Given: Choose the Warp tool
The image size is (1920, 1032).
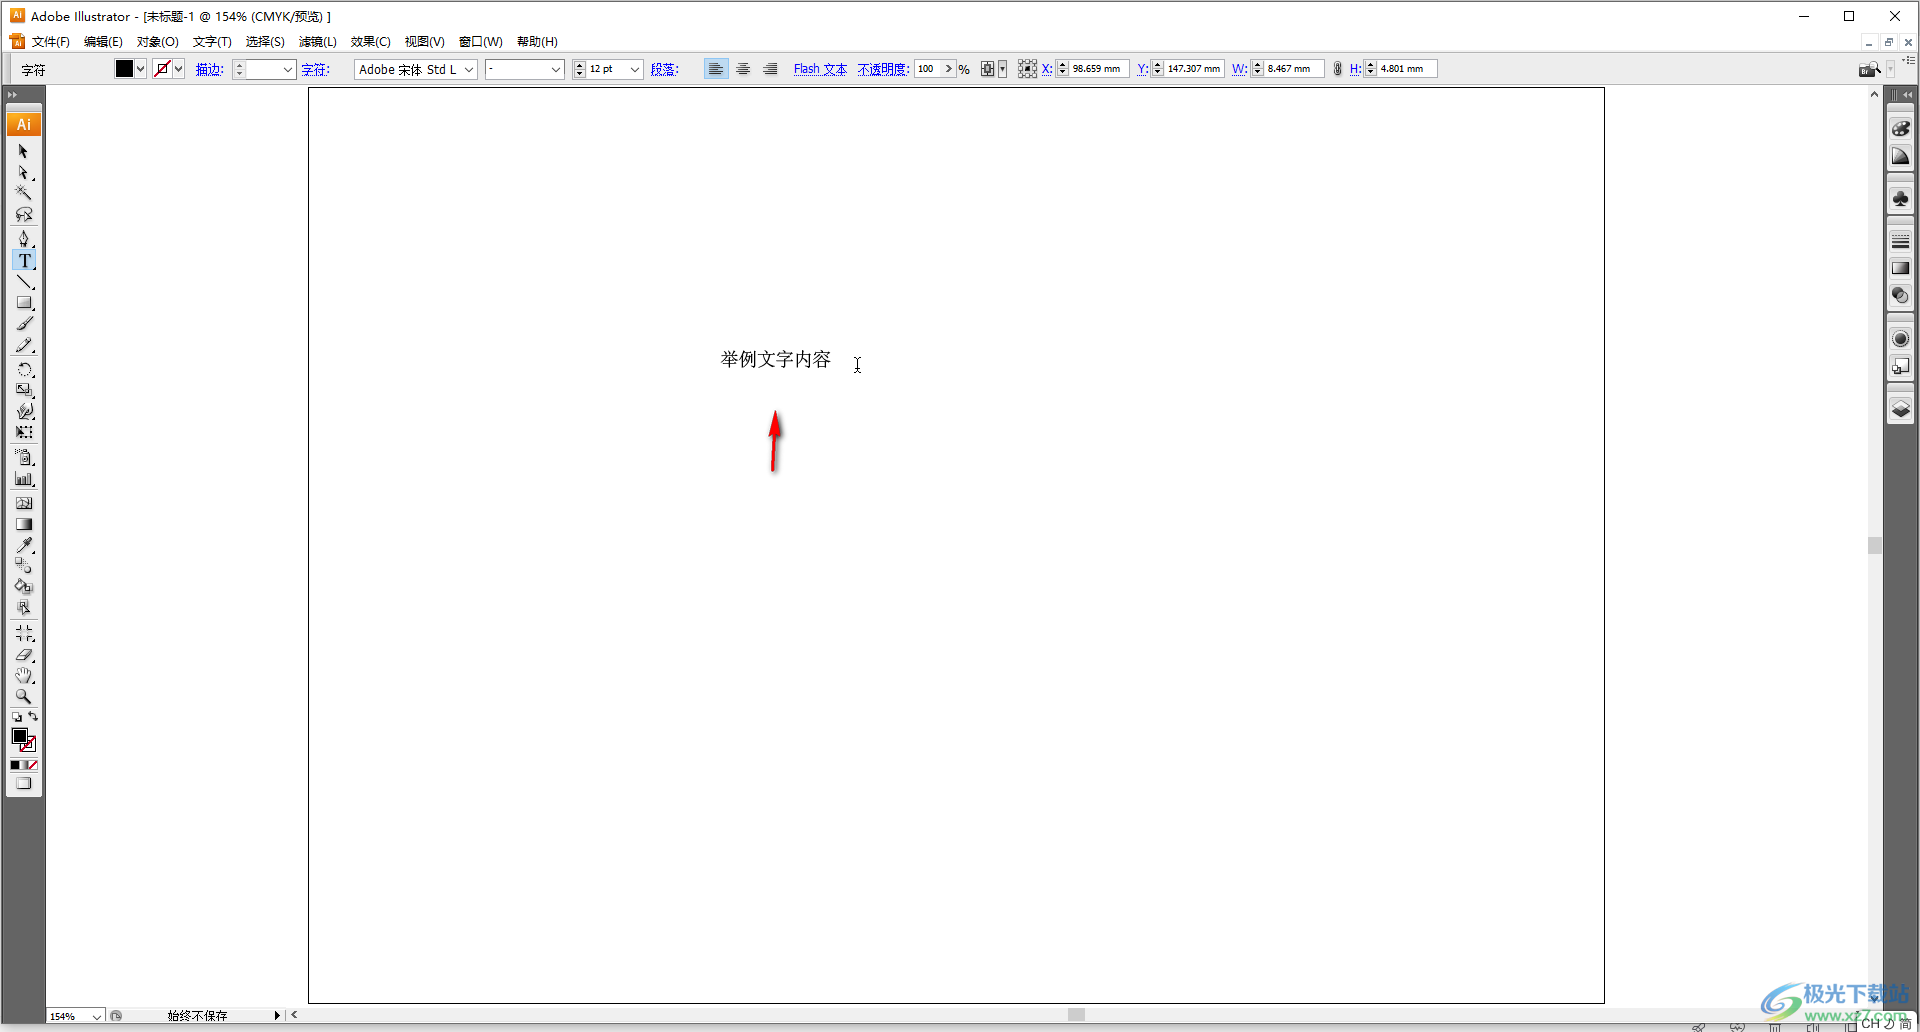Looking at the screenshot, I should pyautogui.click(x=24, y=411).
